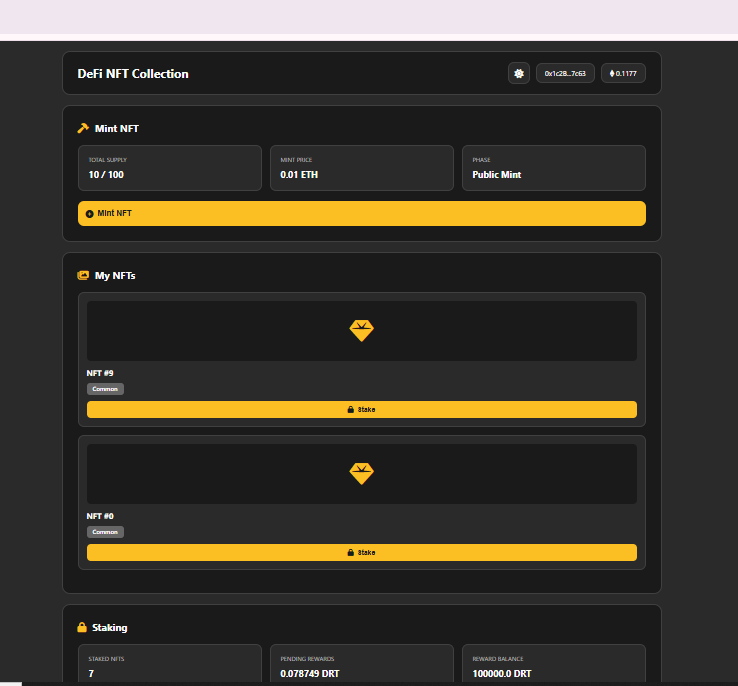The image size is (738, 686).
Task: Click the wallet address 0x1c28...7c63 button
Action: click(565, 73)
